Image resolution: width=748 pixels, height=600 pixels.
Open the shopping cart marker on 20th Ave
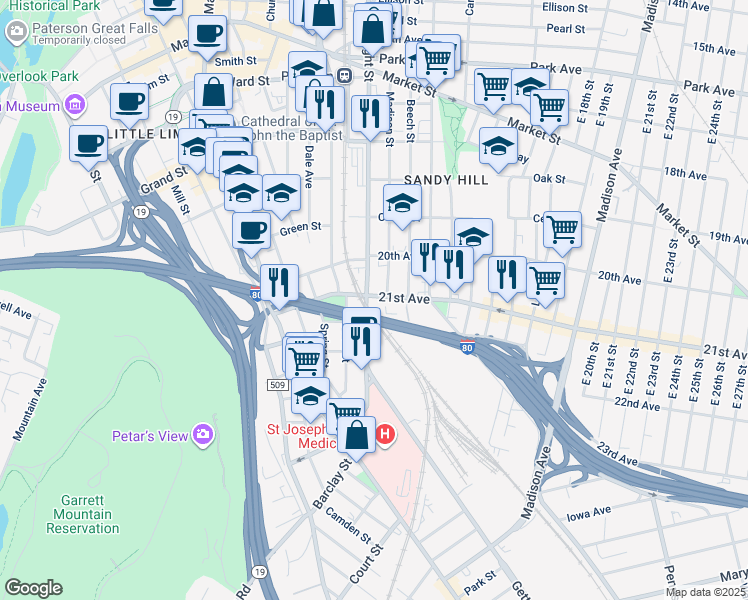pos(546,282)
